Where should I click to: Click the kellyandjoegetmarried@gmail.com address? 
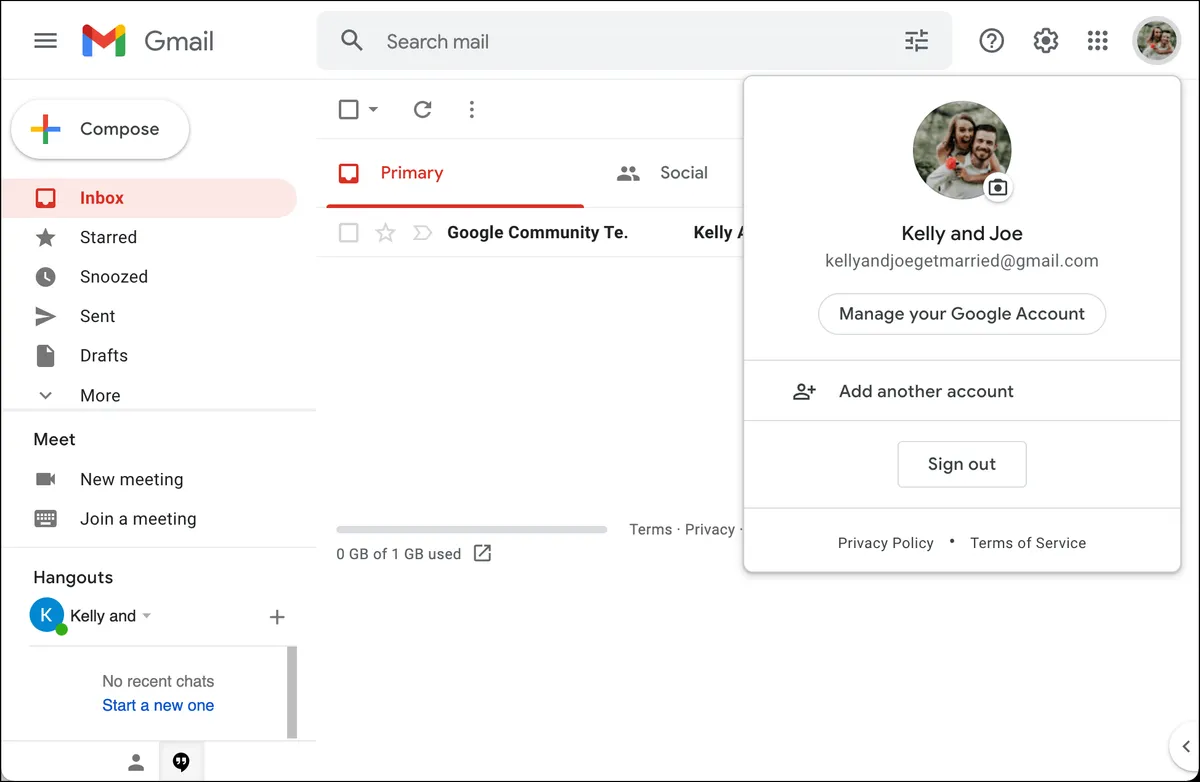coord(962,261)
